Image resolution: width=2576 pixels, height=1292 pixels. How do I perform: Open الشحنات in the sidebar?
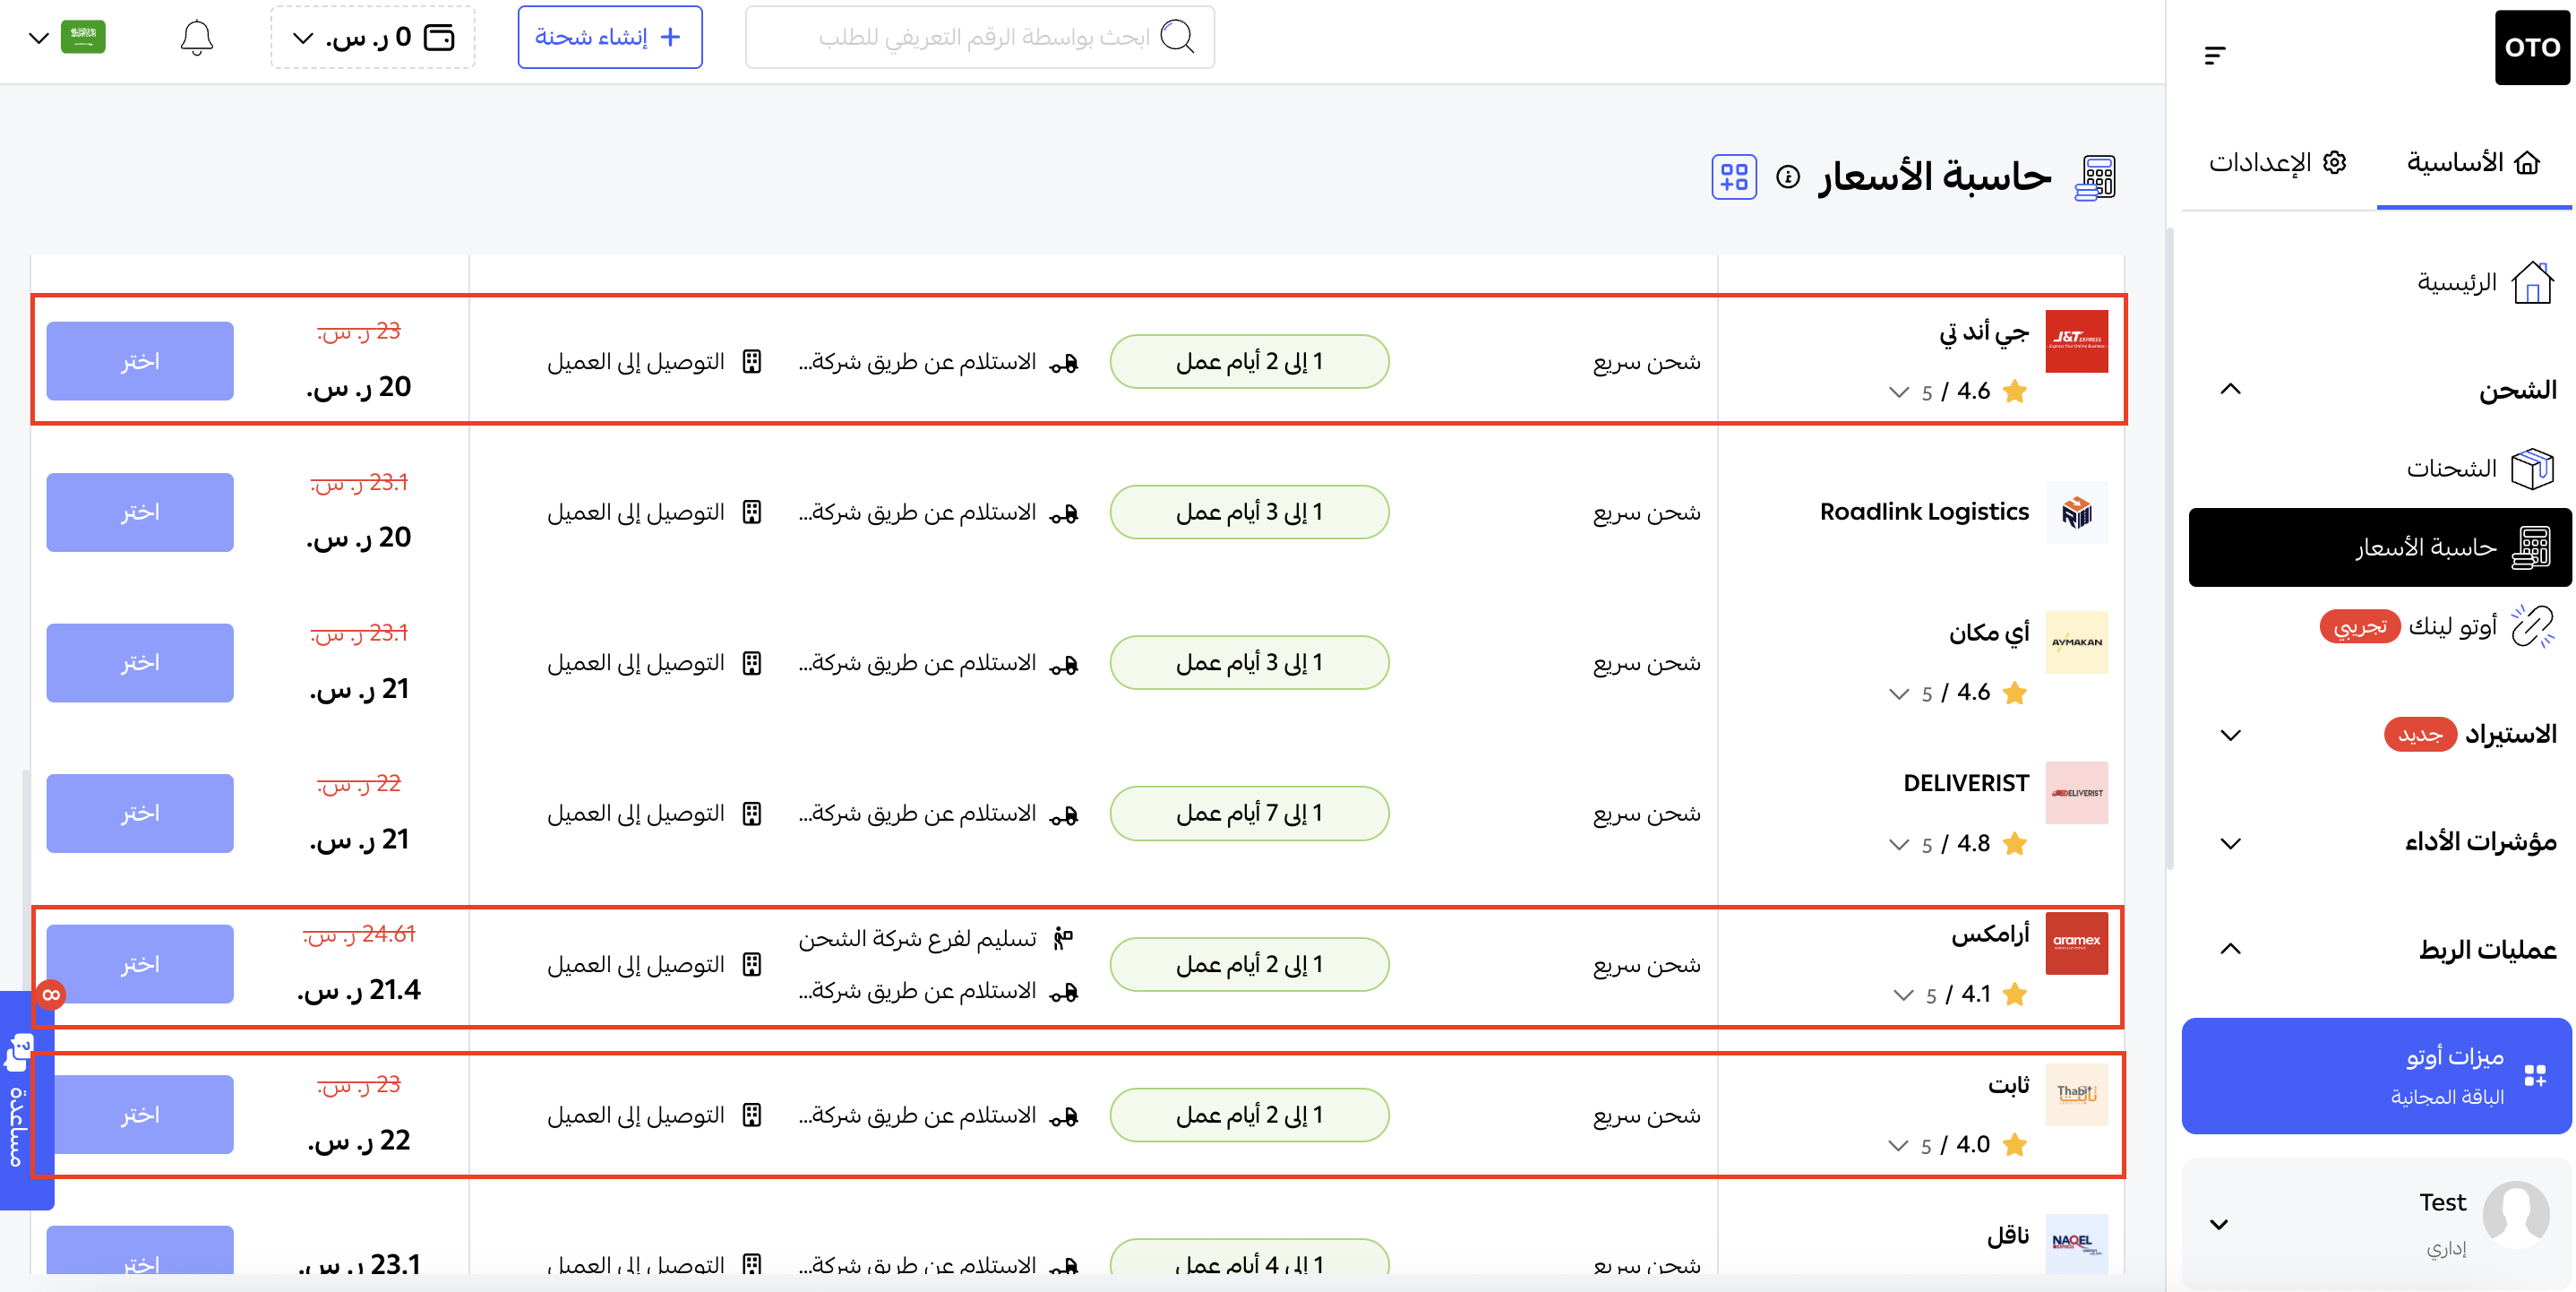point(2480,468)
